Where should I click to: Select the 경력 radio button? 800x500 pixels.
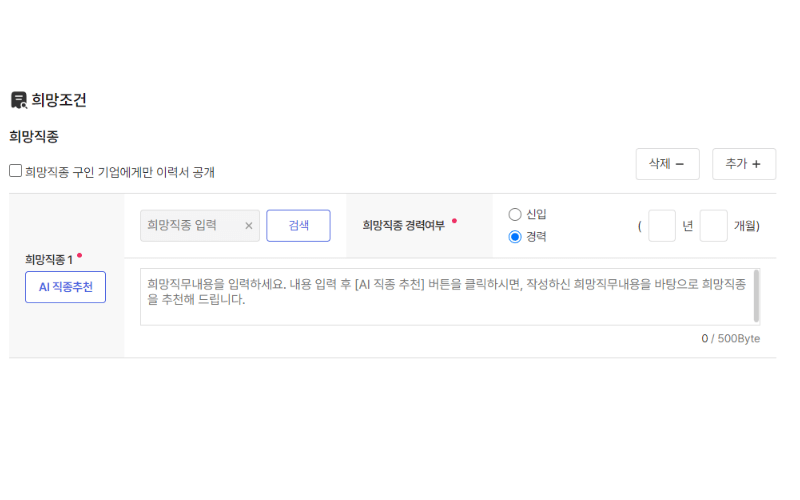(x=515, y=237)
